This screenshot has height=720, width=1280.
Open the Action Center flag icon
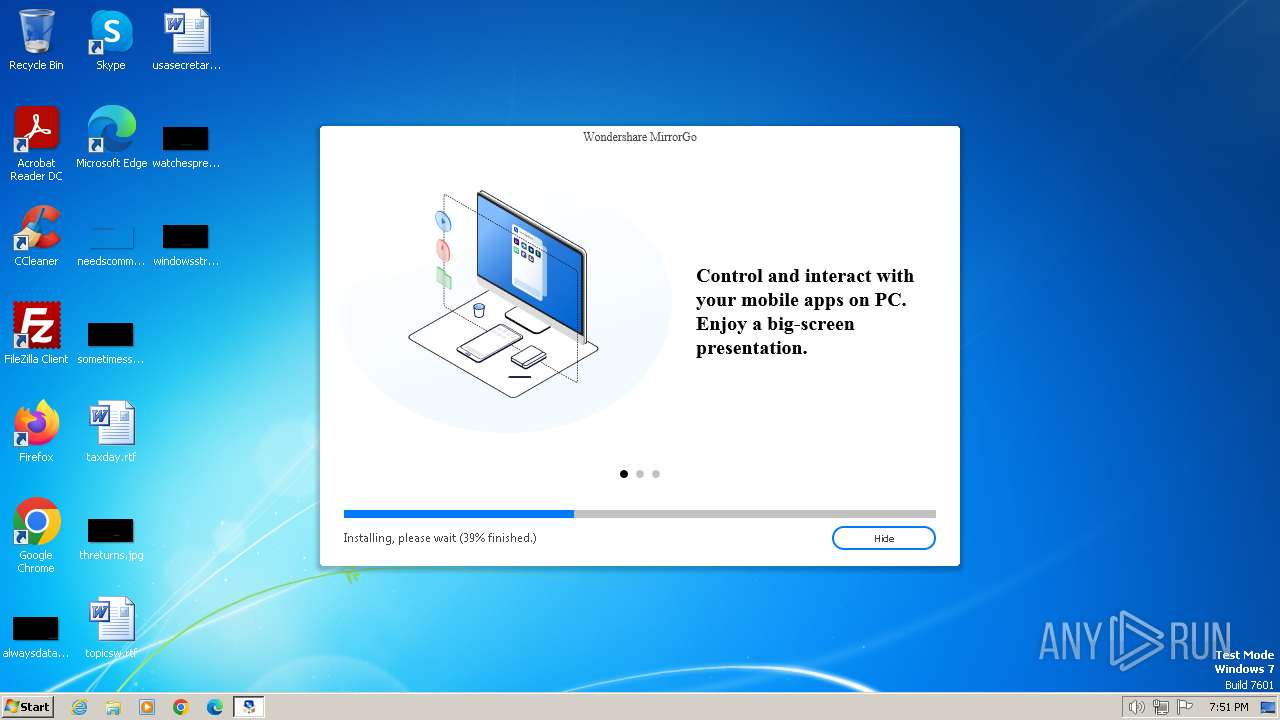click(x=1185, y=707)
